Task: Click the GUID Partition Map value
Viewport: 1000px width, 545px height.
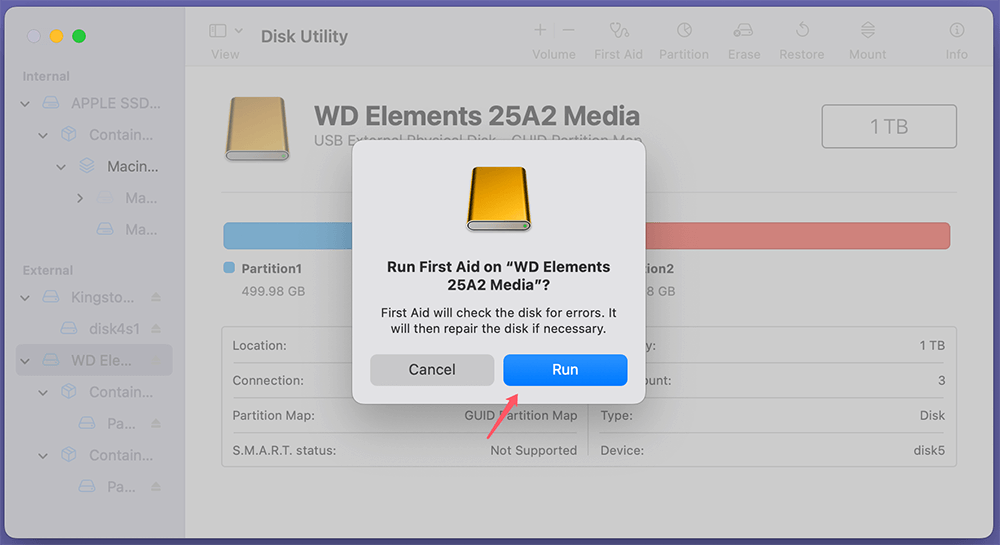Action: pos(520,416)
